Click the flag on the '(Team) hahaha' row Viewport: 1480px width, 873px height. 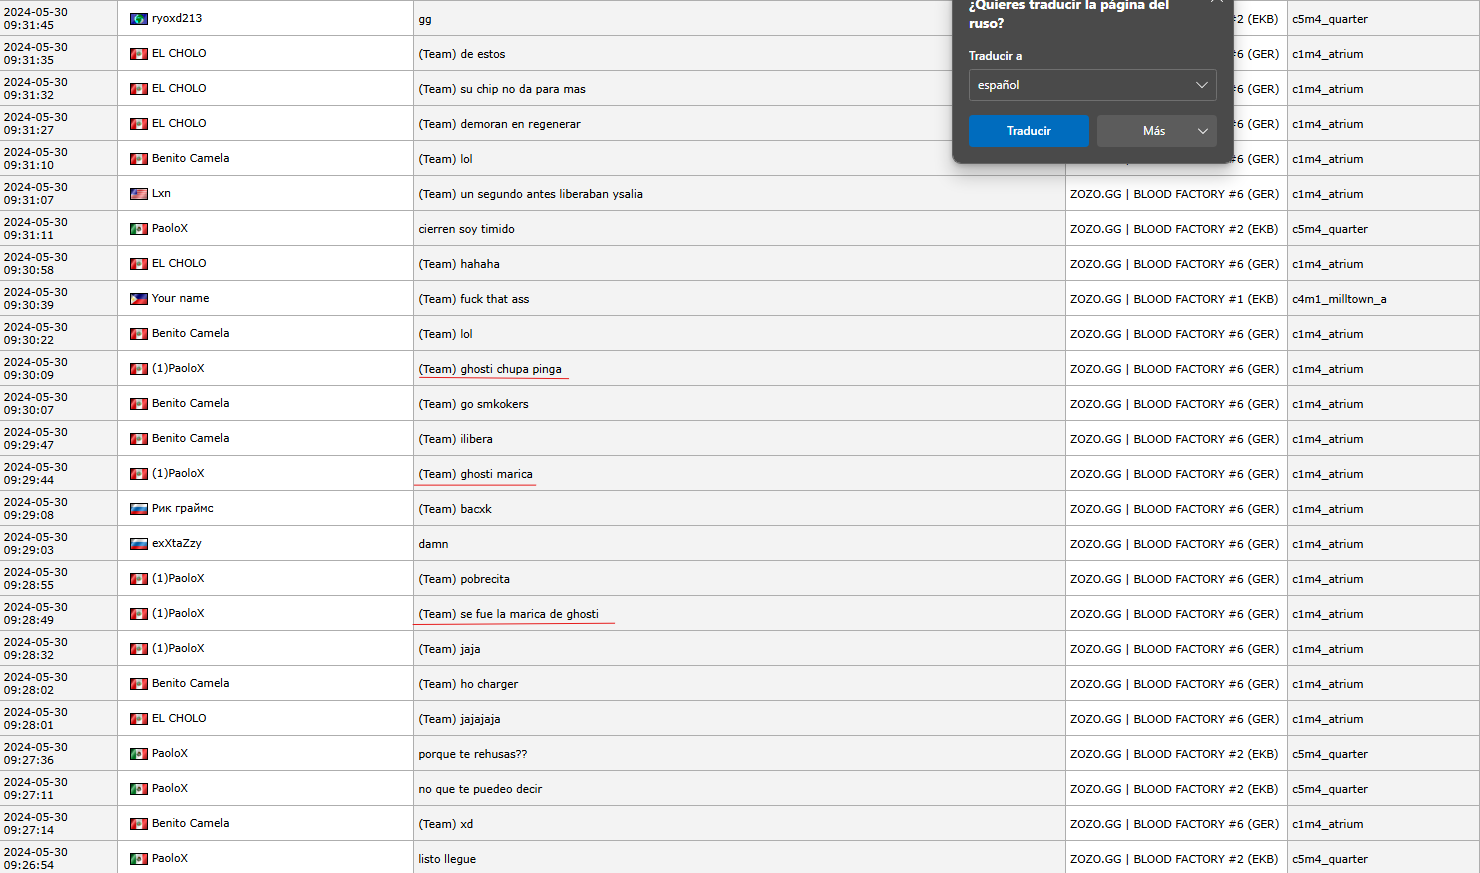(x=139, y=264)
